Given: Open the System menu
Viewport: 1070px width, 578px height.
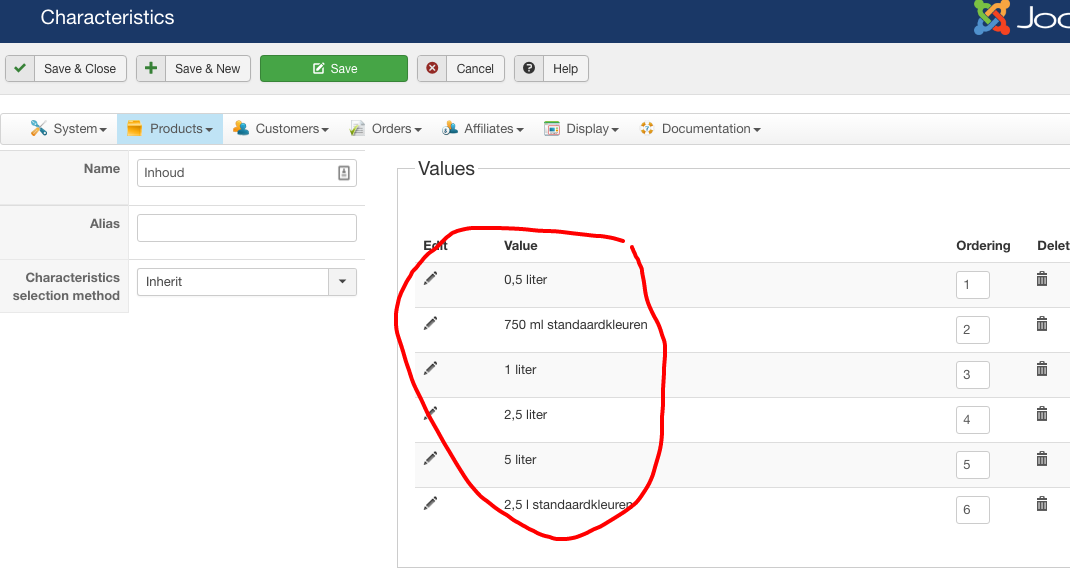Looking at the screenshot, I should click(x=68, y=128).
